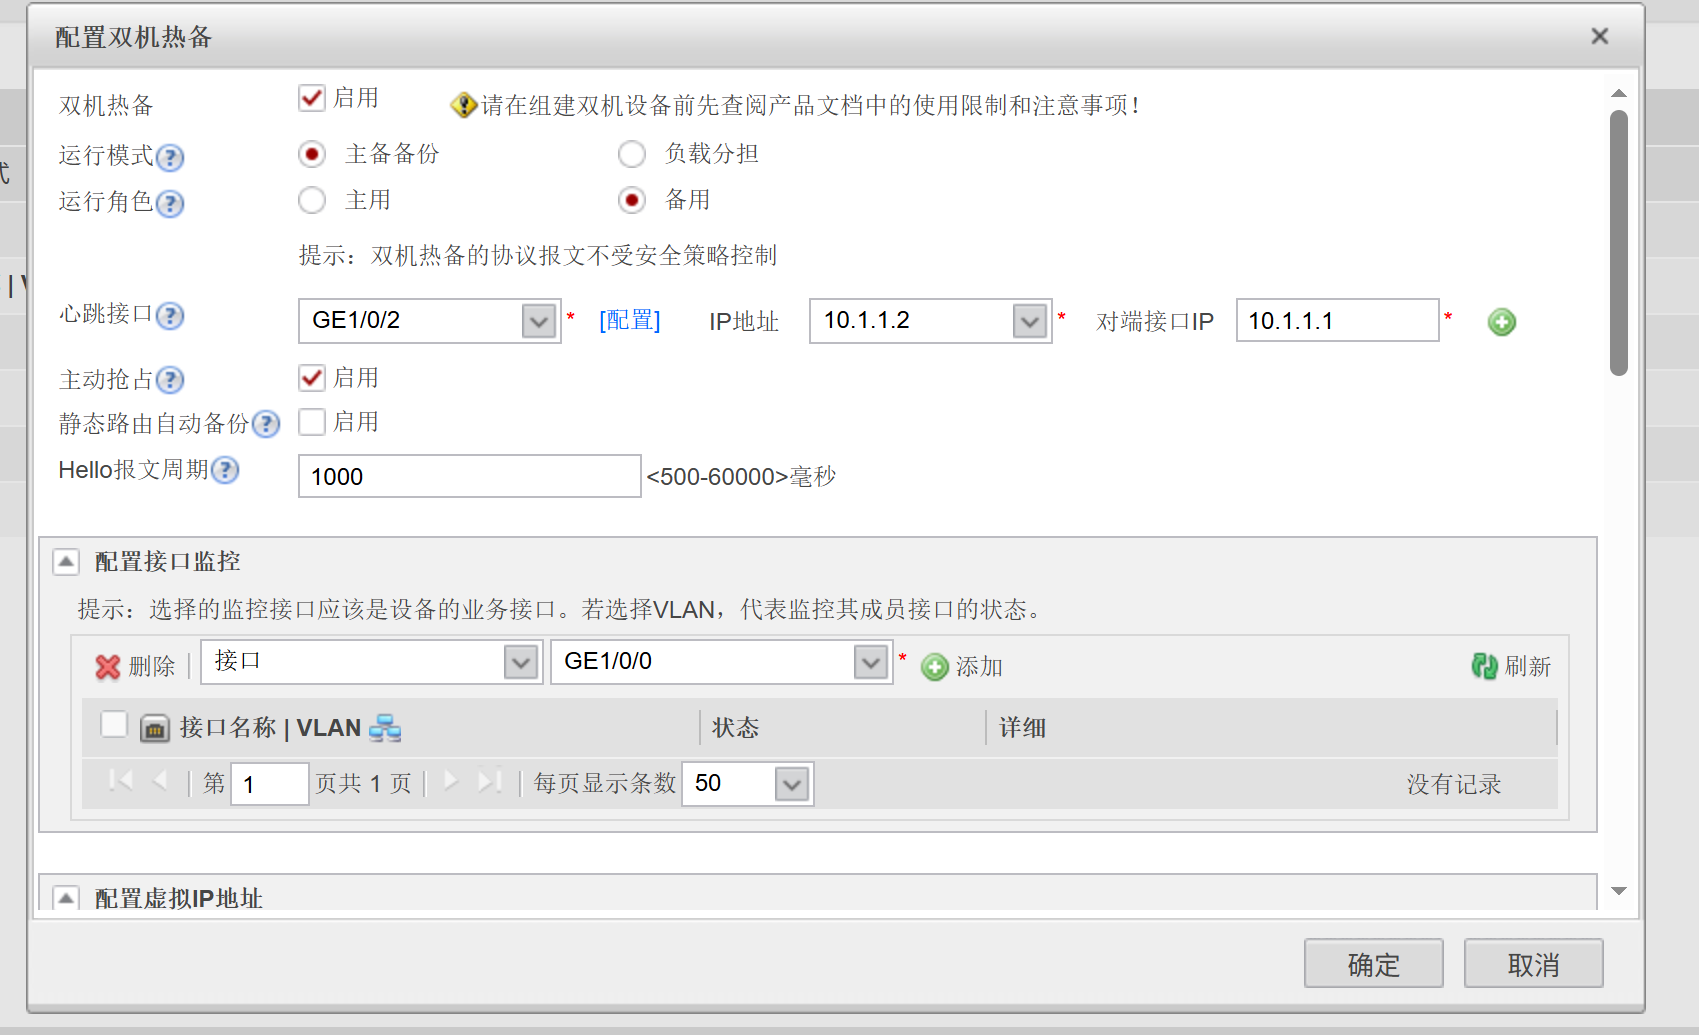Open GE1/0/0 interface dropdown
Viewport: 1699px width, 1035px height.
point(871,662)
